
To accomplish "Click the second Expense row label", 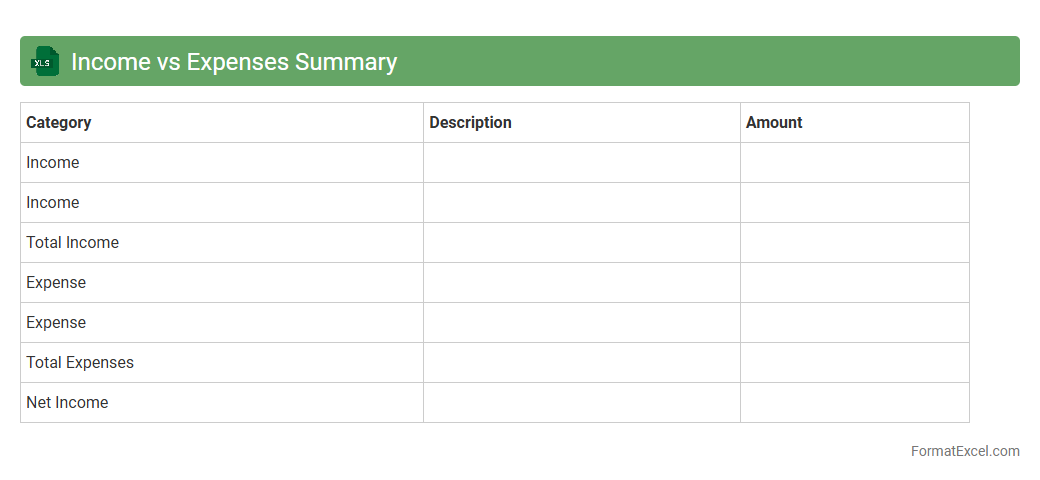I will pos(56,322).
